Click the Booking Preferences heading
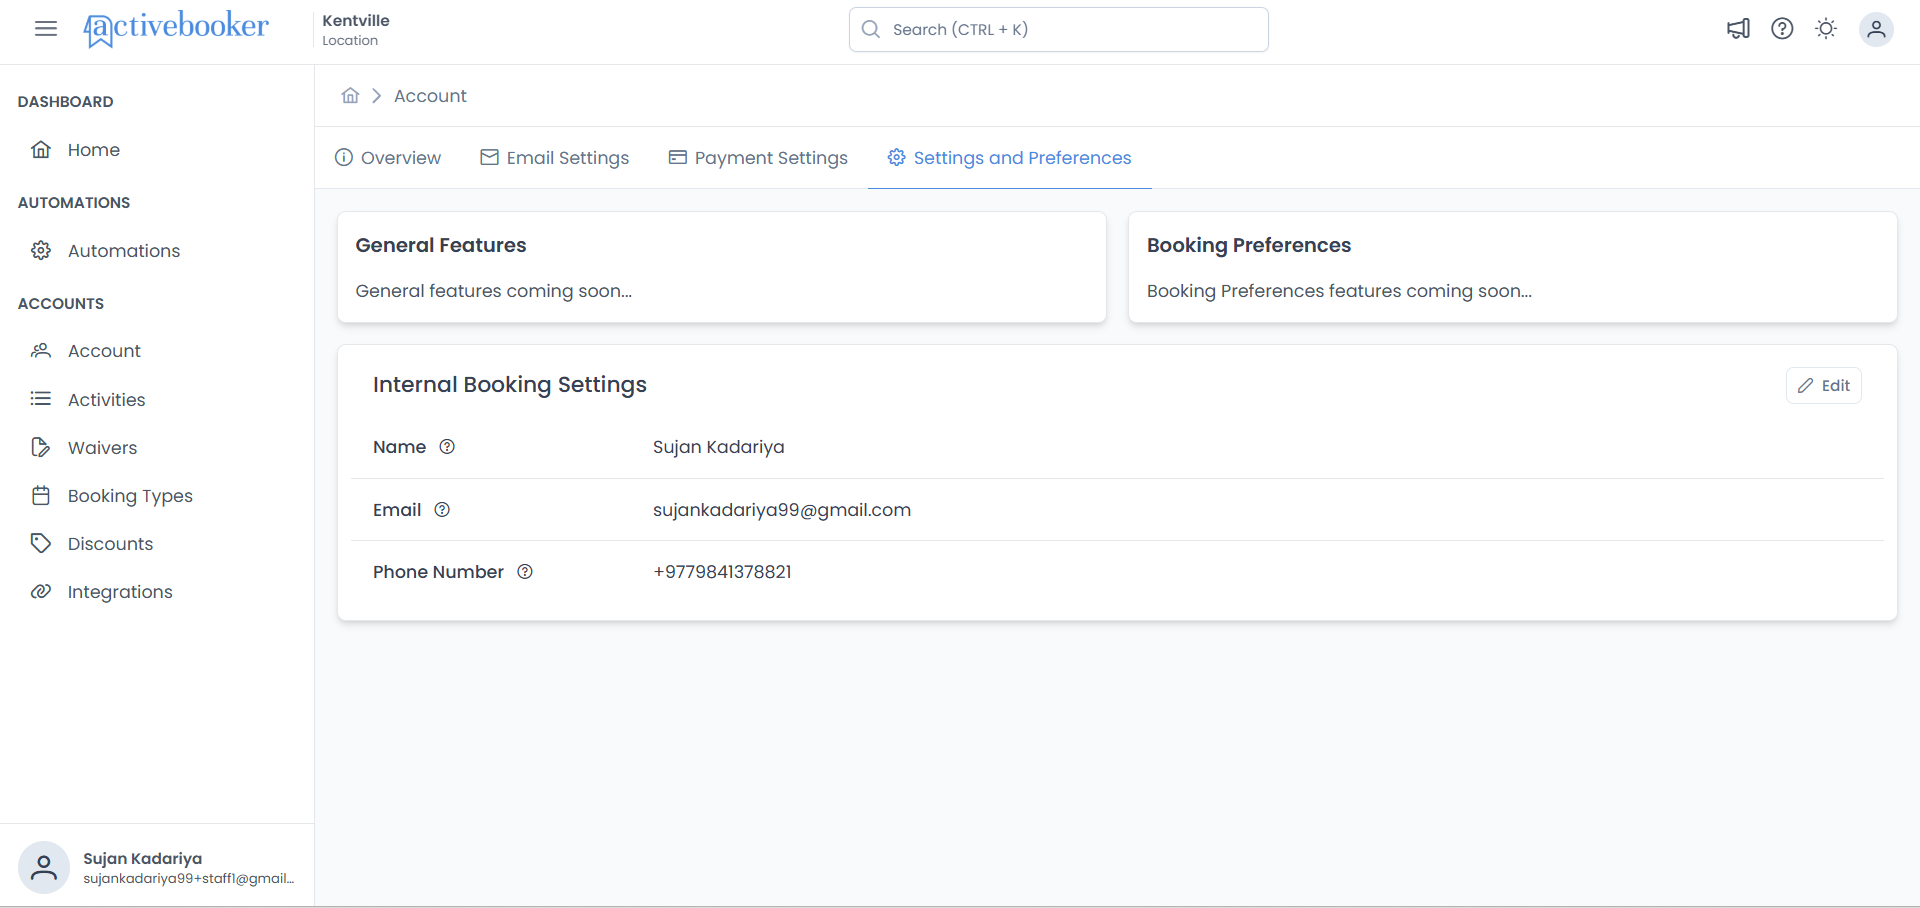 coord(1249,245)
